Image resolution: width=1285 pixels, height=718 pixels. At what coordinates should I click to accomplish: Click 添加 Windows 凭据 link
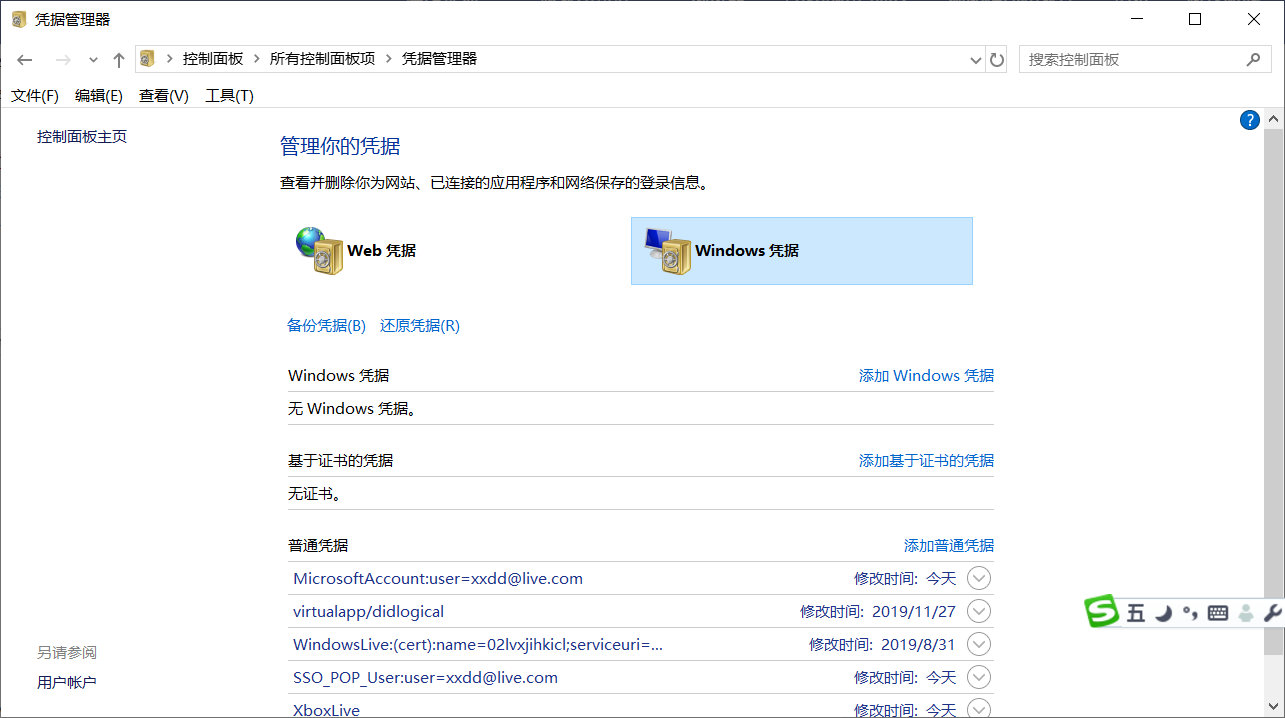pyautogui.click(x=925, y=375)
